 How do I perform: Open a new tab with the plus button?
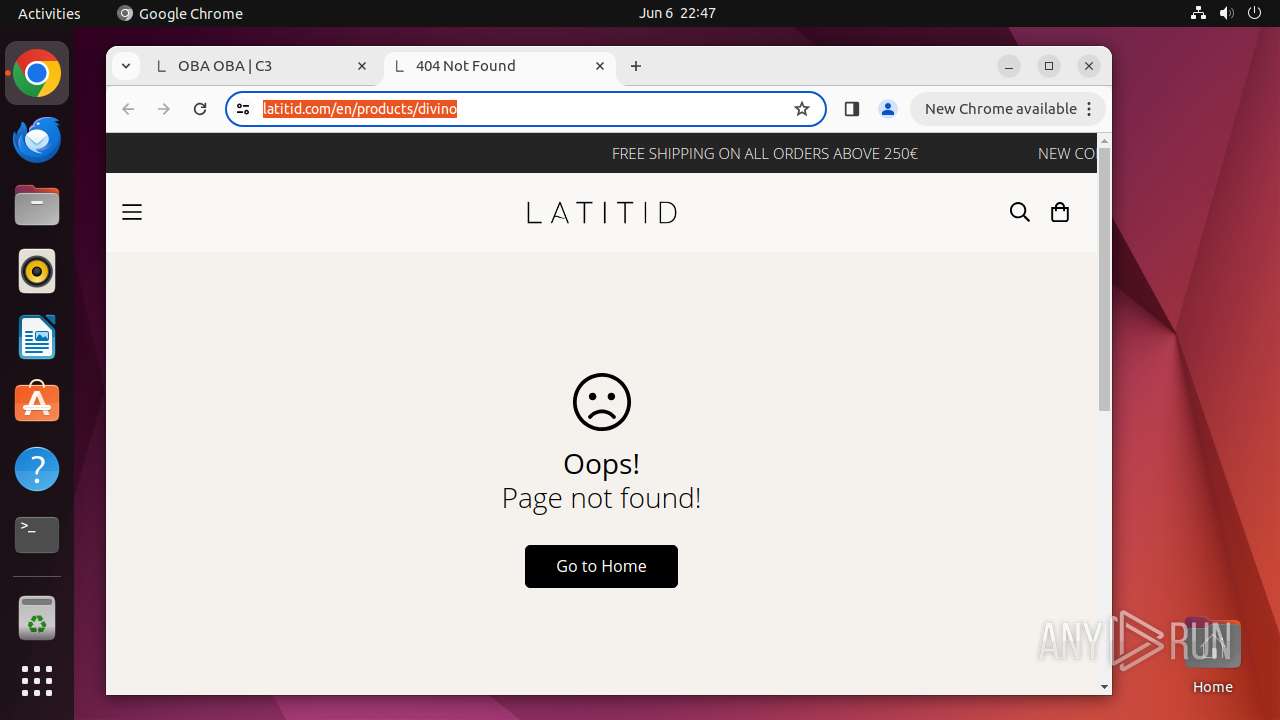pyautogui.click(x=636, y=66)
